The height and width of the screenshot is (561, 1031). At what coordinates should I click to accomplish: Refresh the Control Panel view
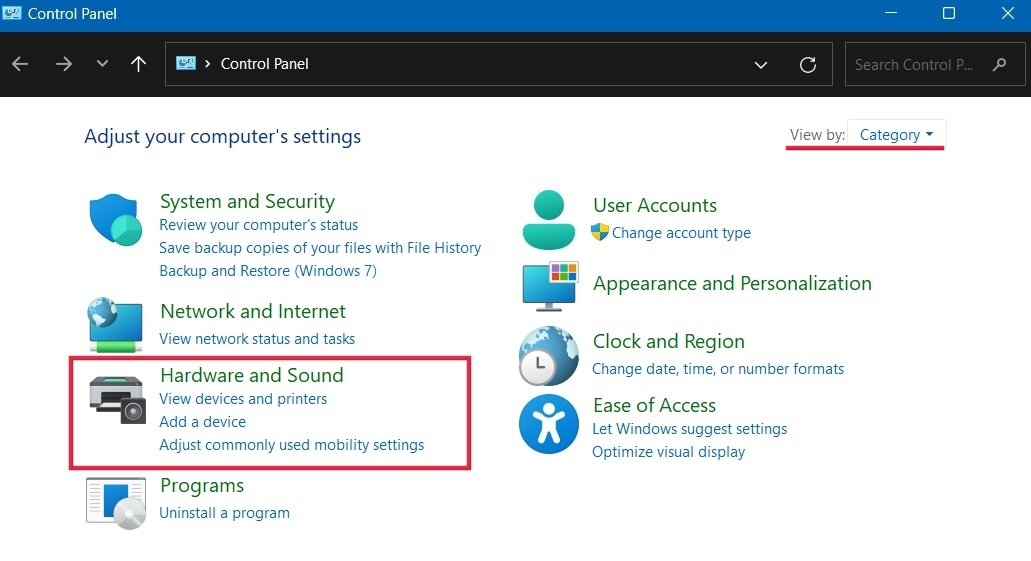point(807,64)
